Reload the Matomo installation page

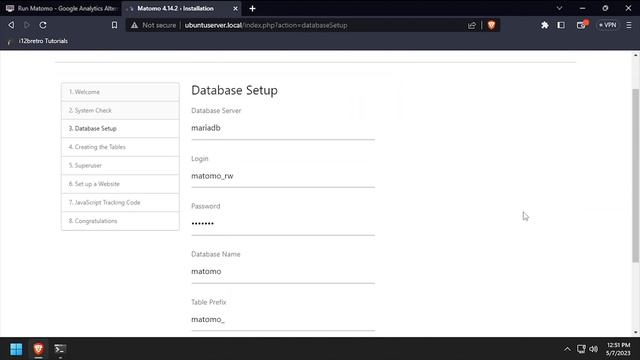(43, 25)
